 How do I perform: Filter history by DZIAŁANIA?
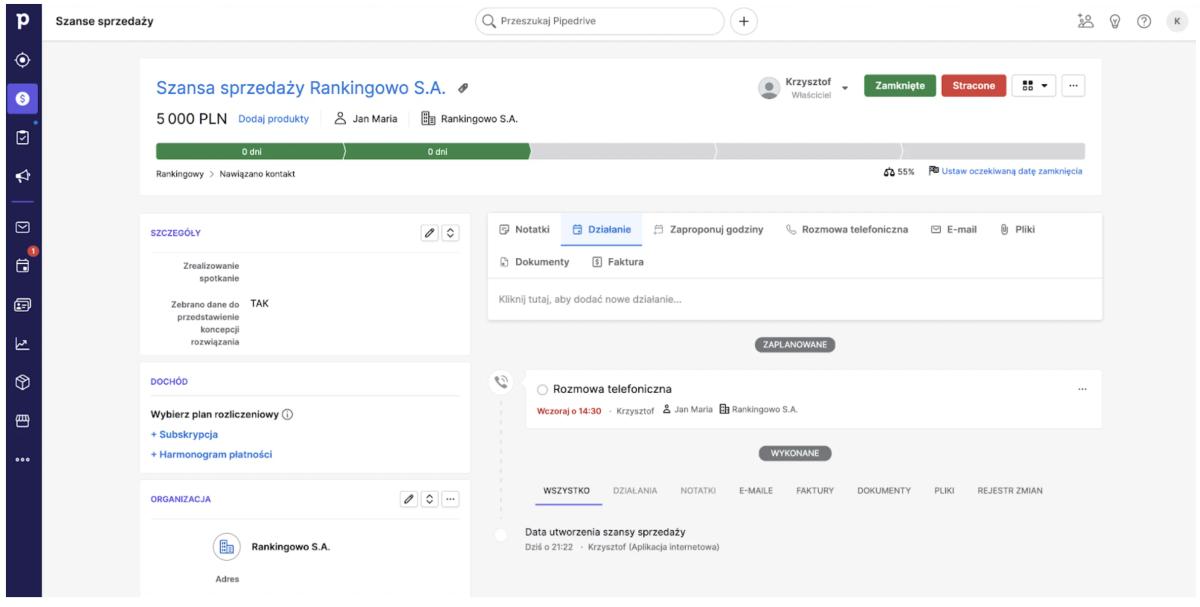[635, 490]
